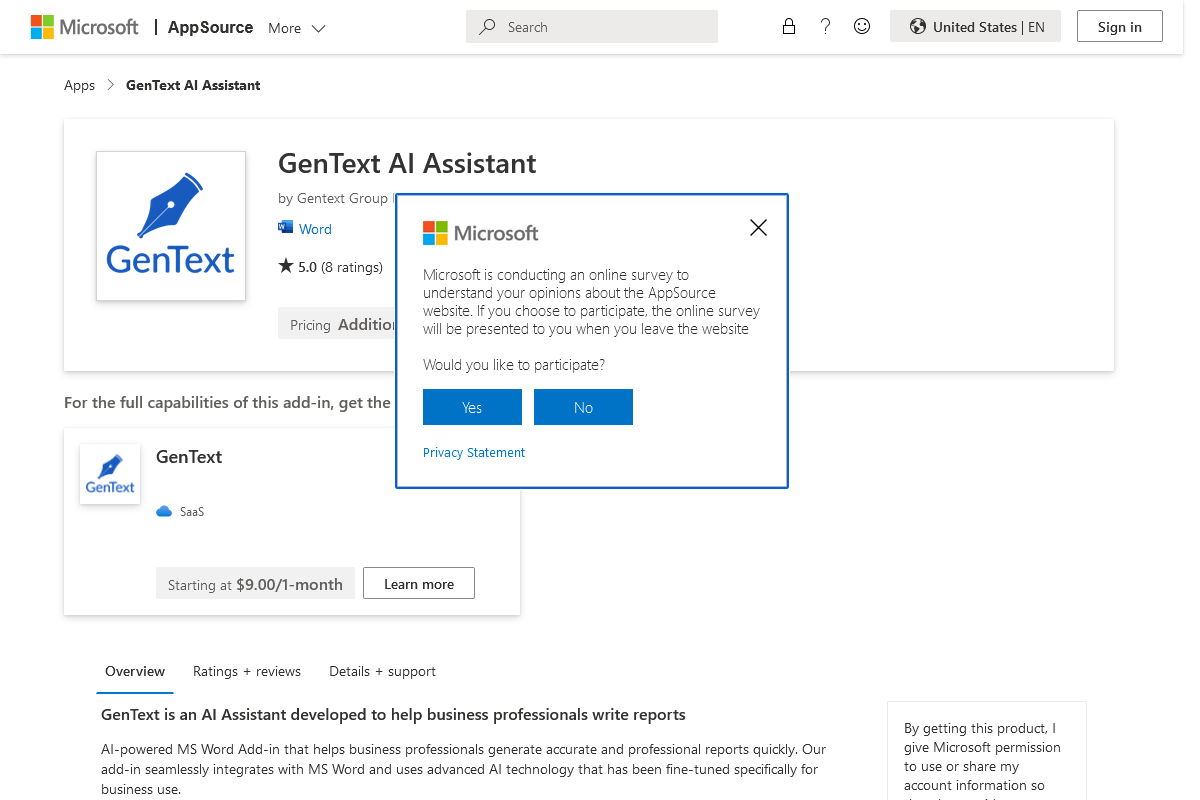1200x800 pixels.
Task: Navigate to the Apps breadcrumb link
Action: [79, 85]
